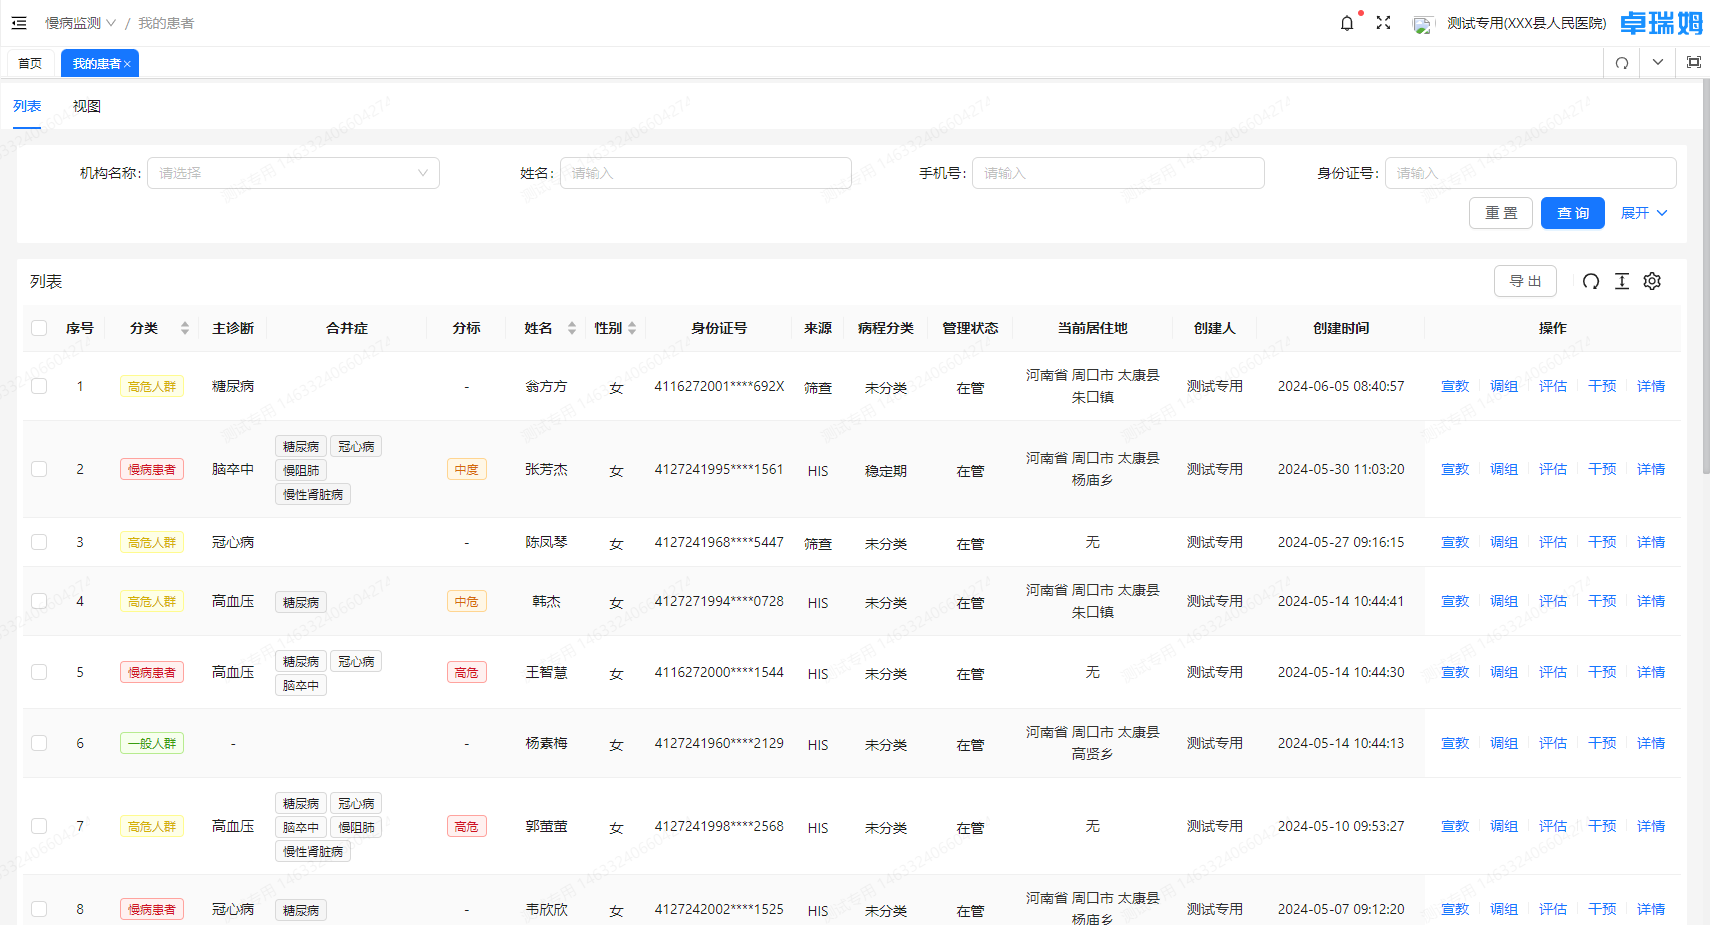Screen dimensions: 1710x925
Task: Toggle fullscreen expand icon in header
Action: (x=1383, y=23)
